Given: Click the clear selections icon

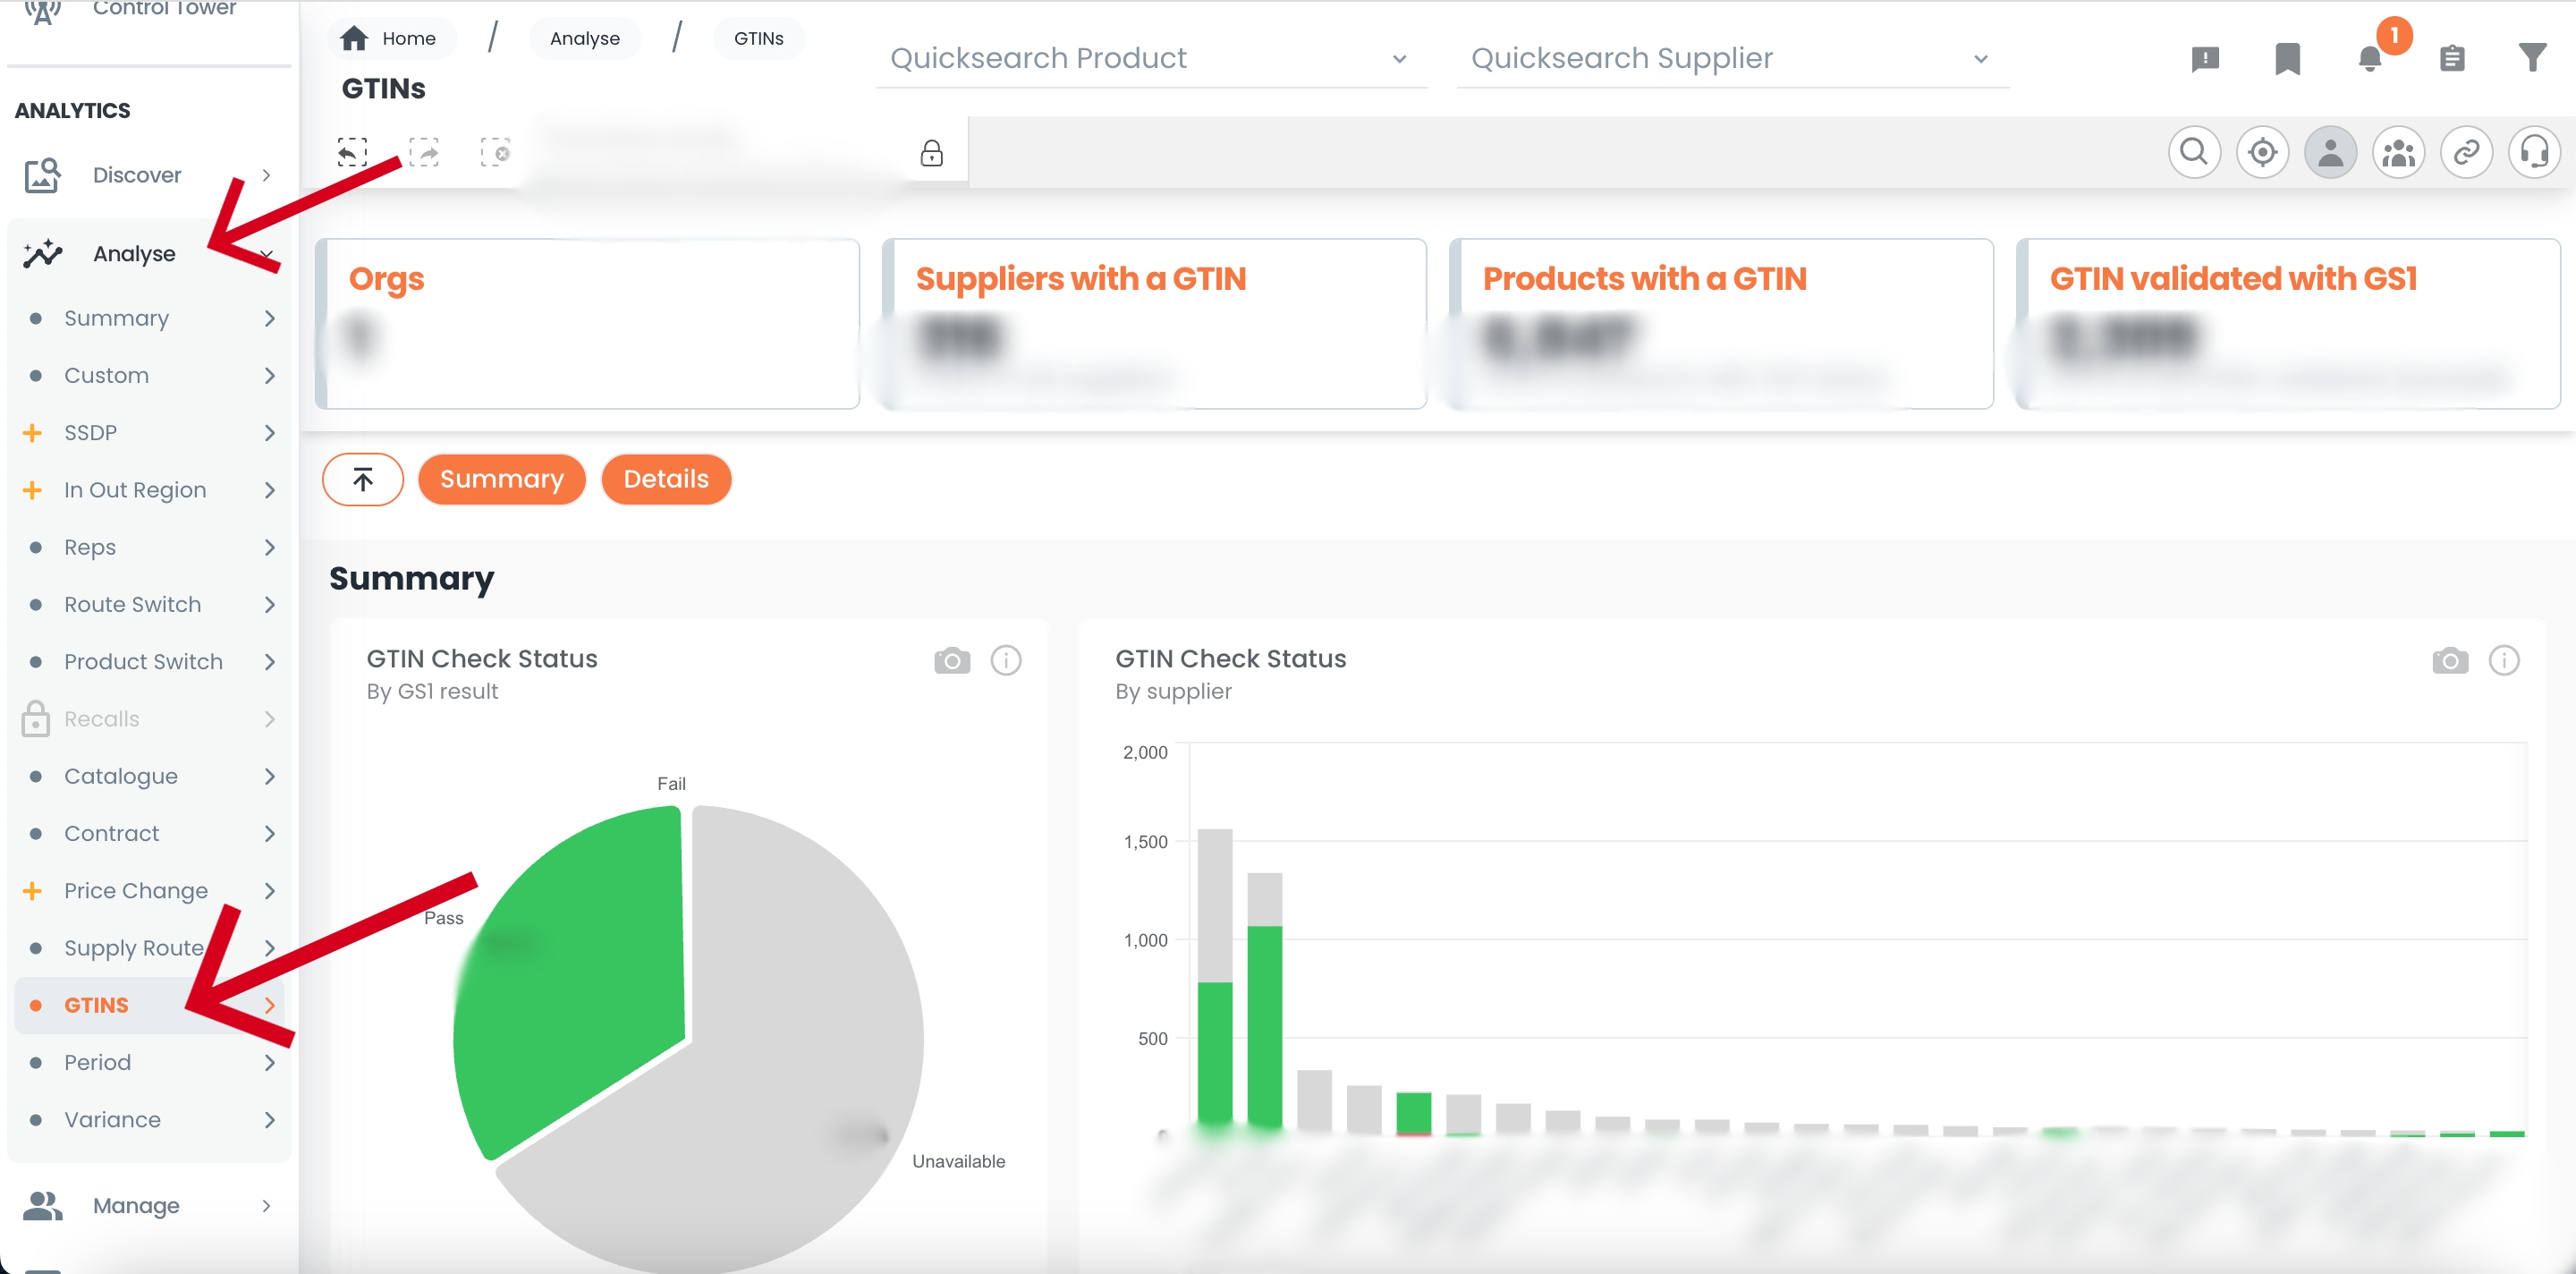Looking at the screenshot, I should [x=496, y=152].
